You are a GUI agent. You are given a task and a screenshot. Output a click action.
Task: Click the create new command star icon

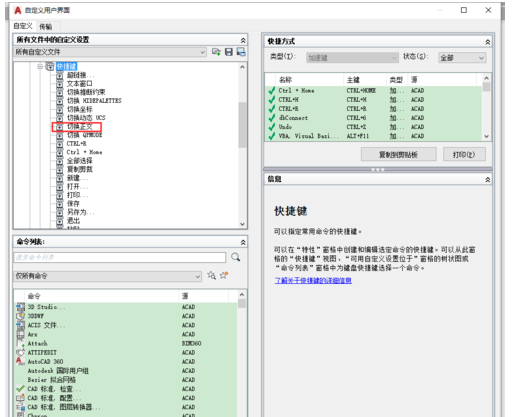pos(224,275)
